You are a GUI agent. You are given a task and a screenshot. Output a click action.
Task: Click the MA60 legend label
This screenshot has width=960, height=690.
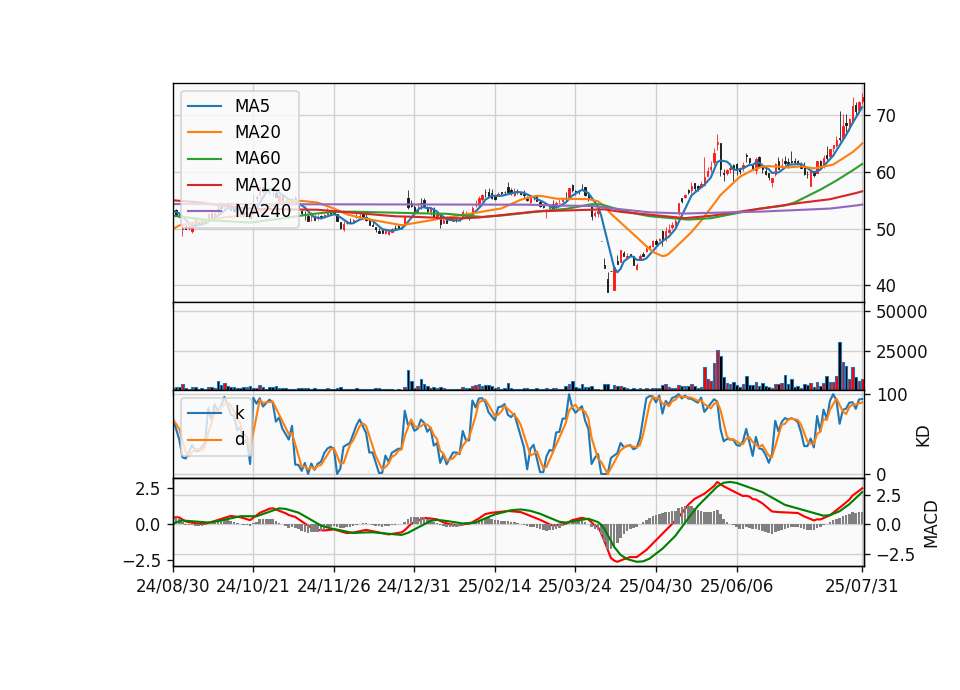257,158
